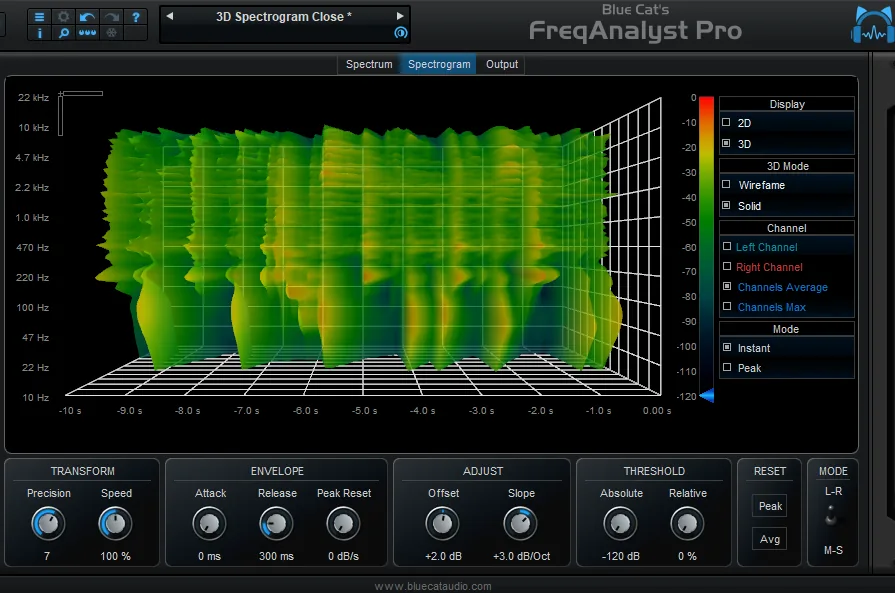Click the Speed value "100 %"

pyautogui.click(x=115, y=556)
